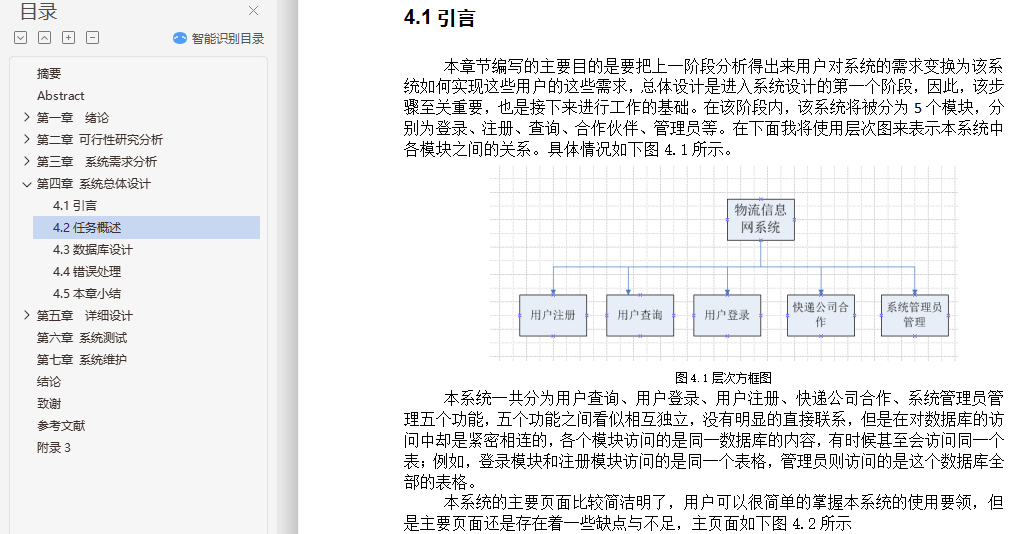
Task: Click the 用户查询 diagram box
Action: pyautogui.click(x=639, y=315)
